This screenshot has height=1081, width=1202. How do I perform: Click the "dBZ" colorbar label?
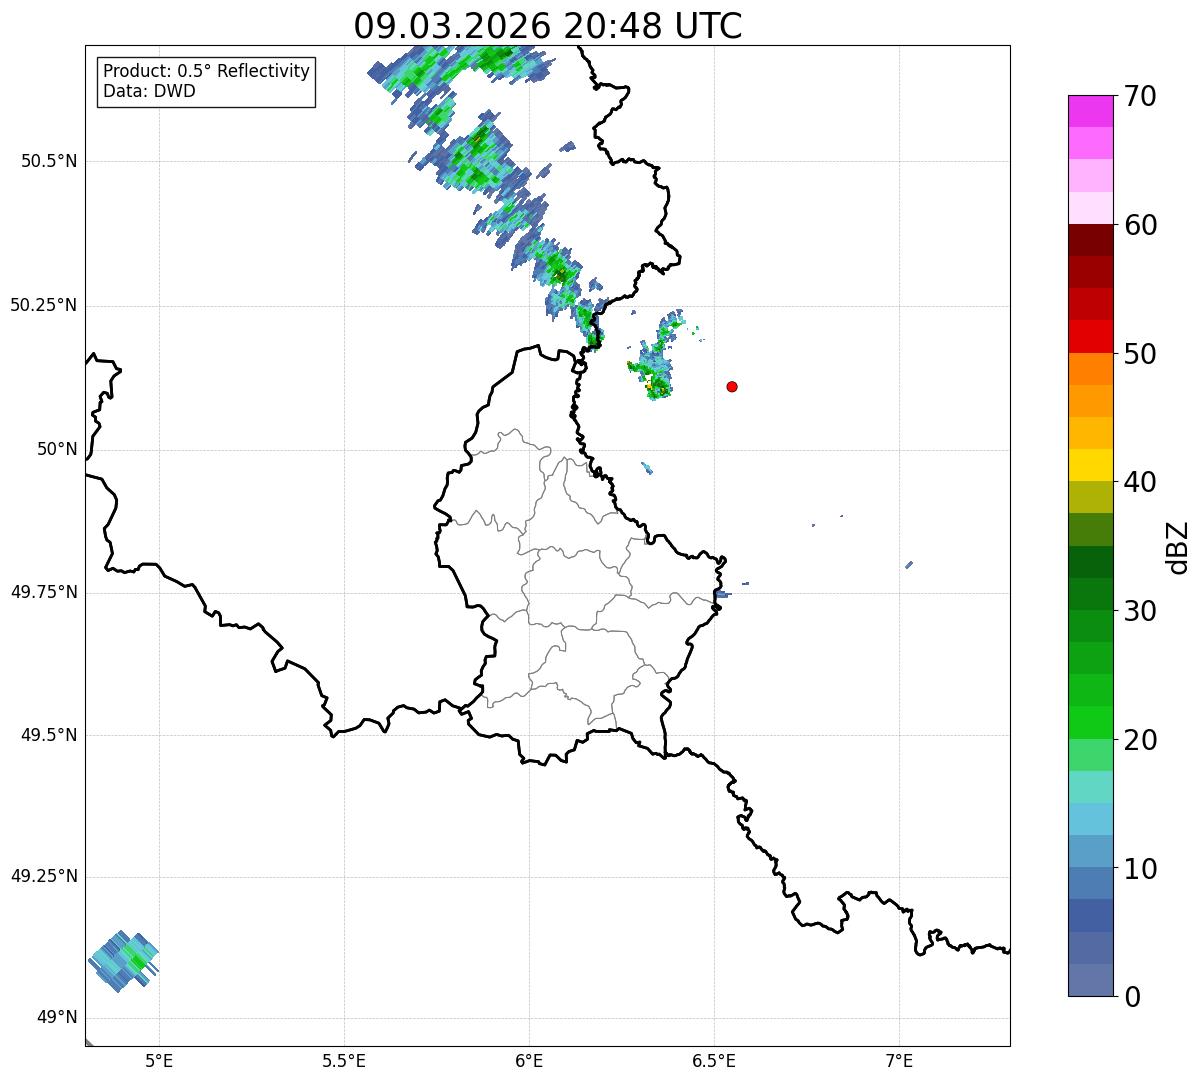(x=1178, y=547)
